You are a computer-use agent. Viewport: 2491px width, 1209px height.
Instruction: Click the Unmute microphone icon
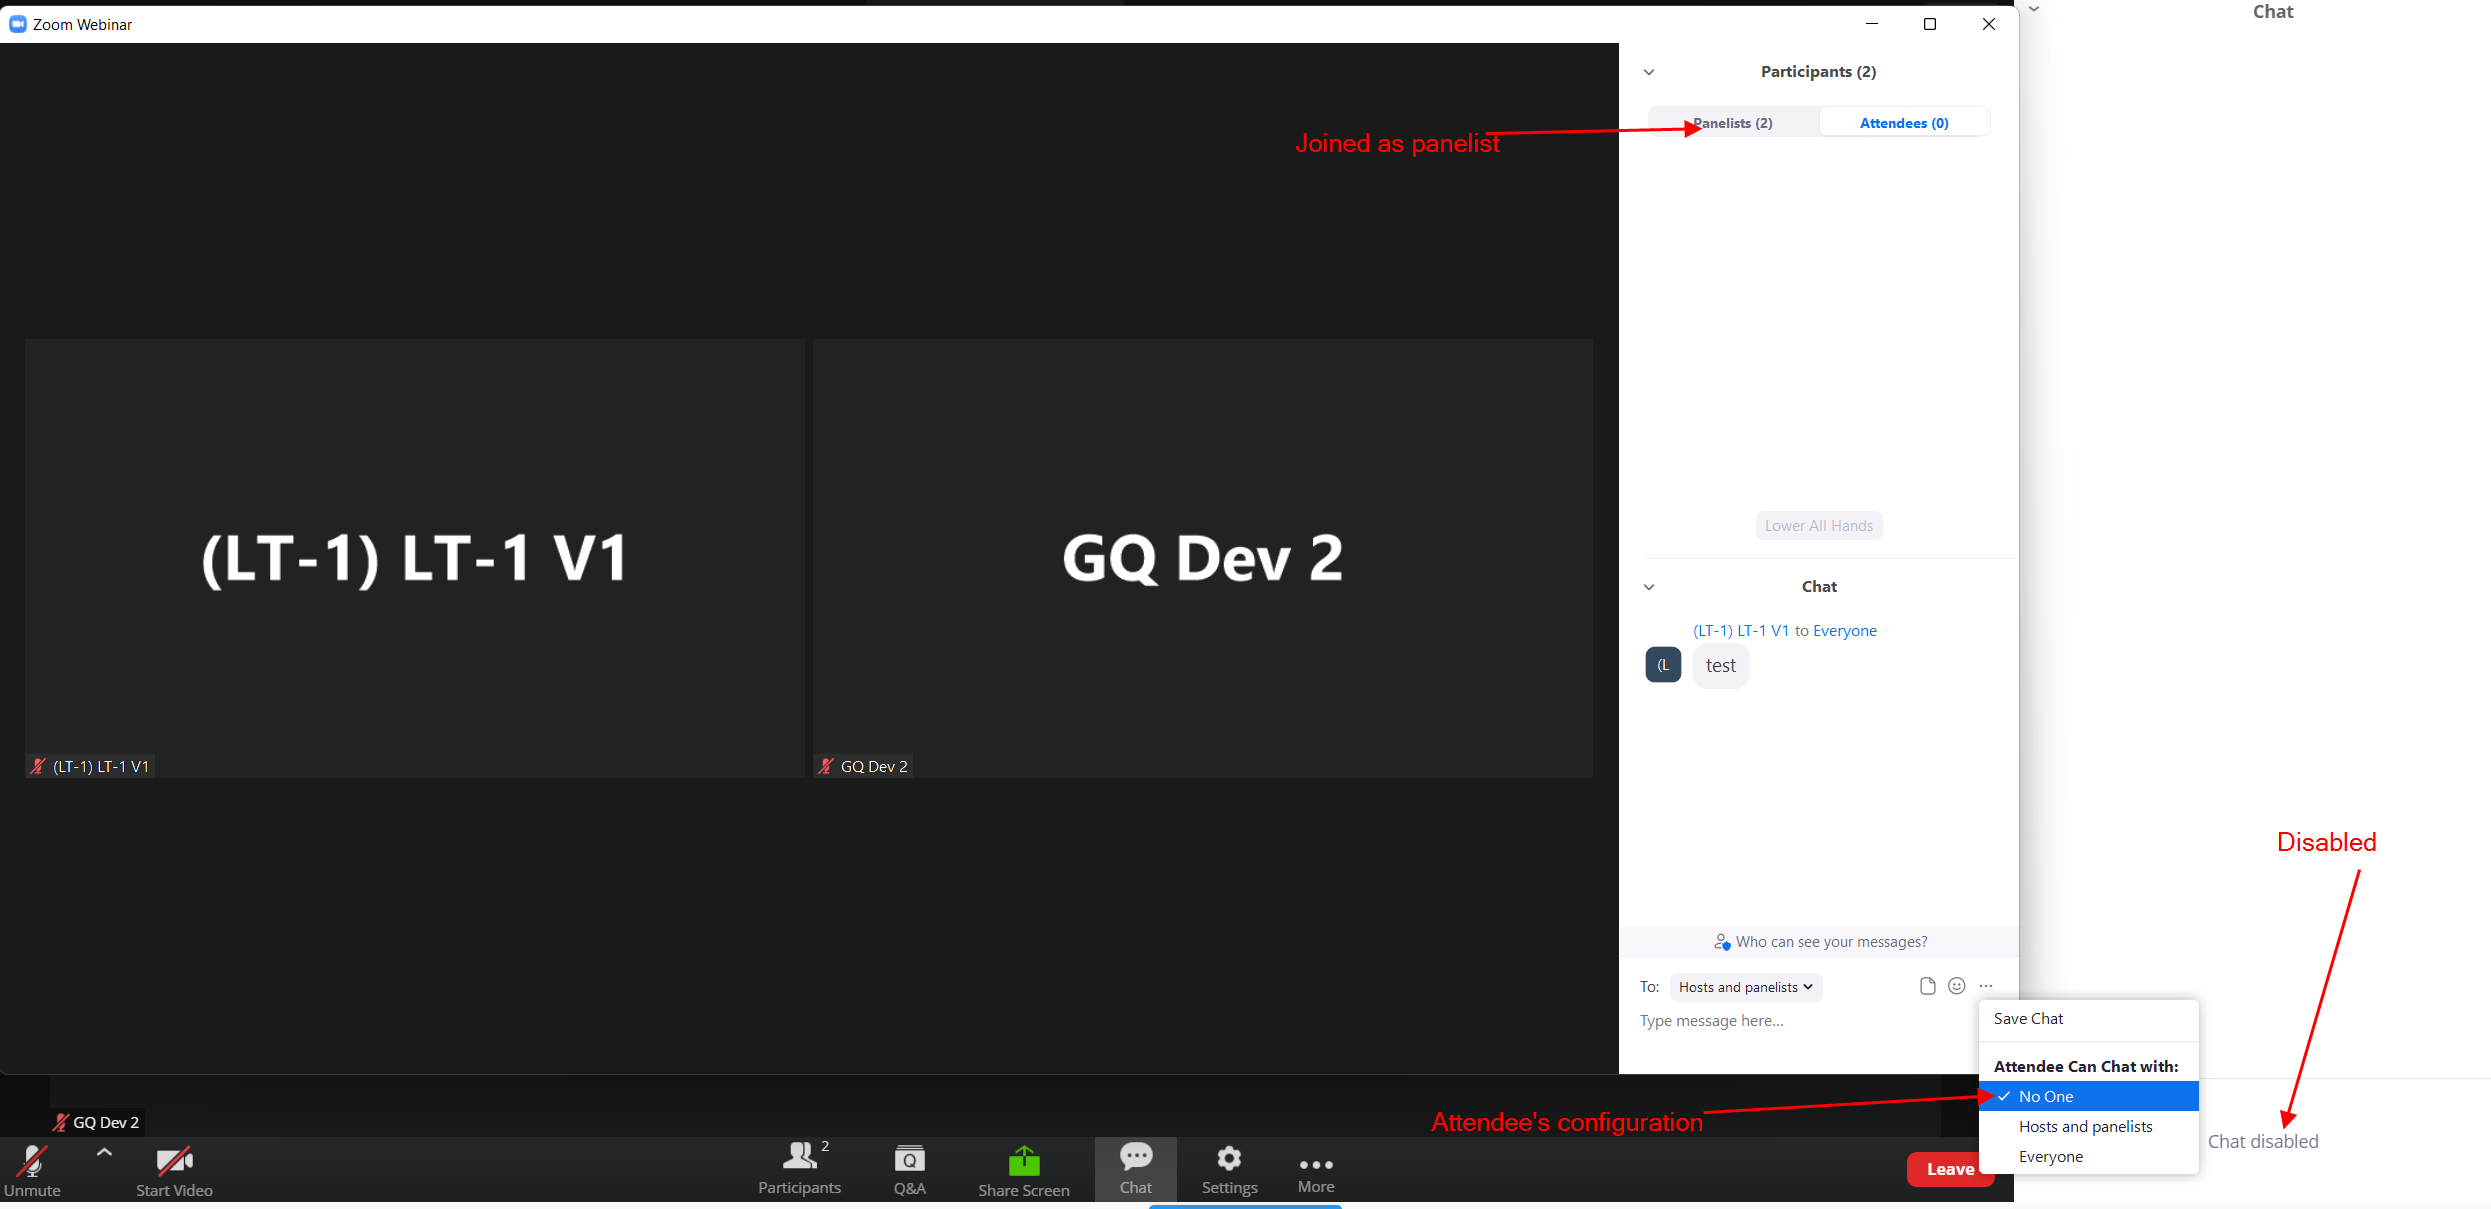pyautogui.click(x=32, y=1160)
